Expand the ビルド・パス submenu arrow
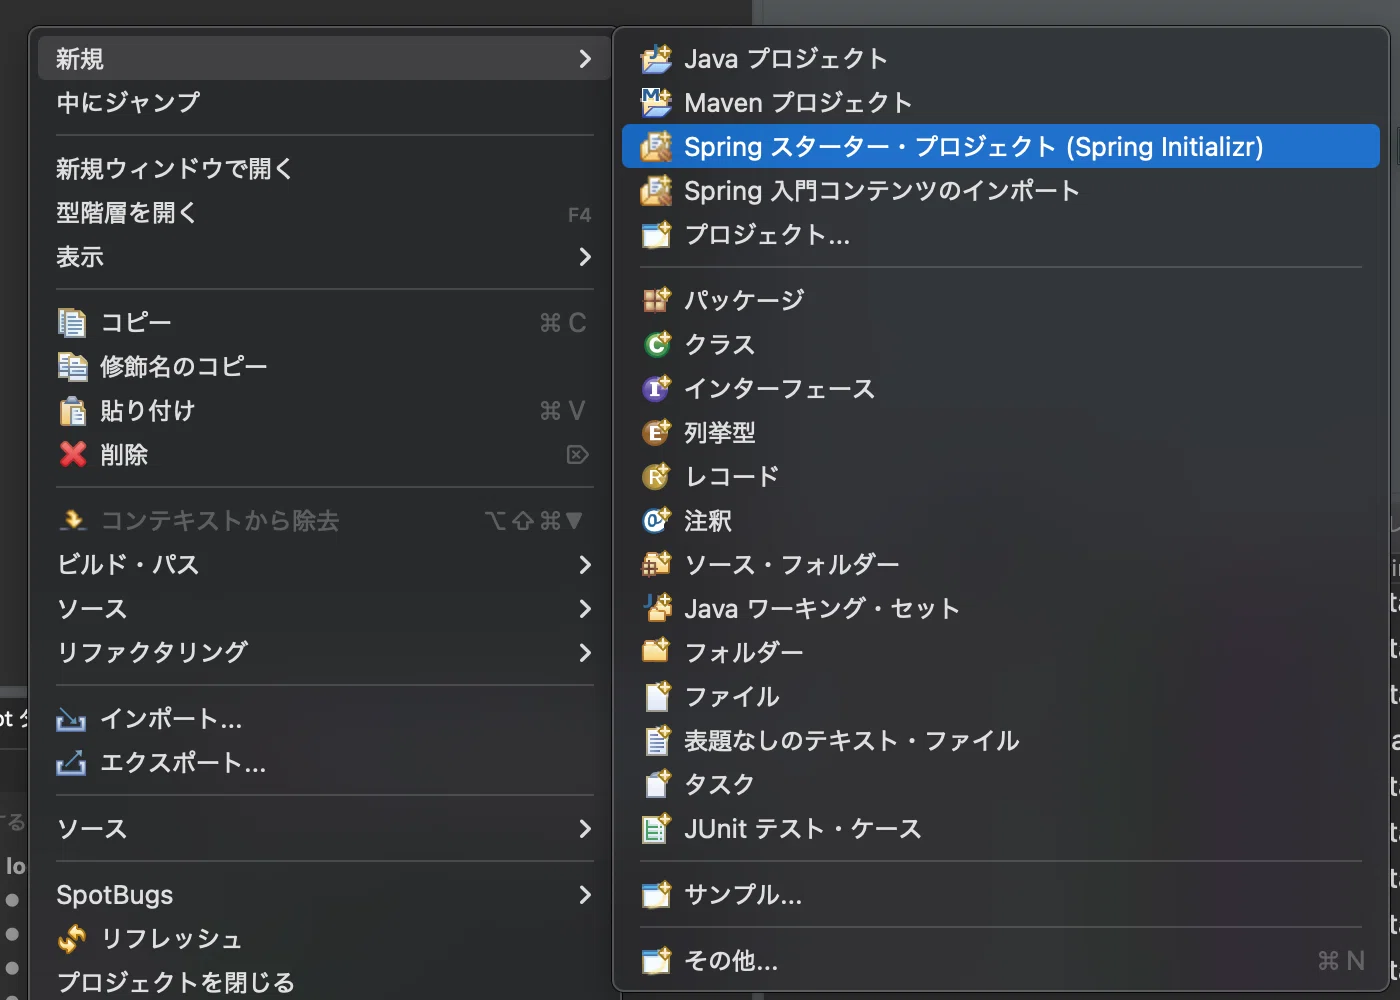Image resolution: width=1400 pixels, height=1000 pixels. 585,565
